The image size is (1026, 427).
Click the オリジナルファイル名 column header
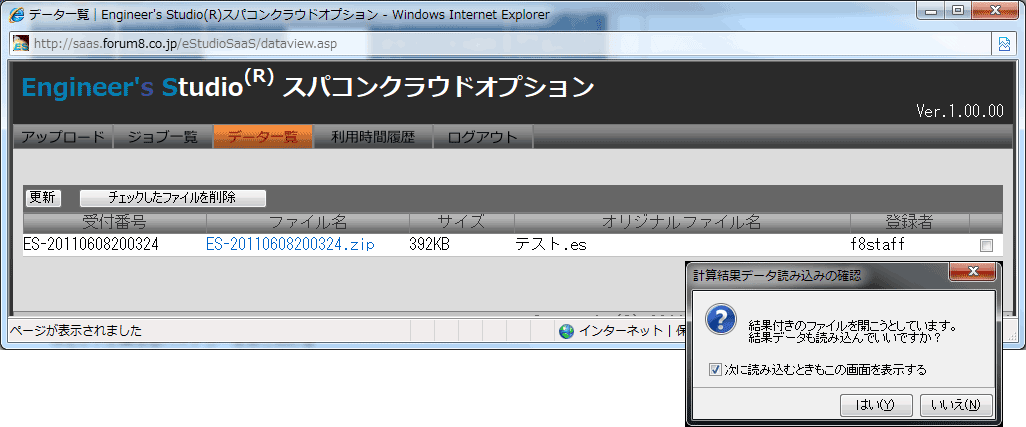682,222
